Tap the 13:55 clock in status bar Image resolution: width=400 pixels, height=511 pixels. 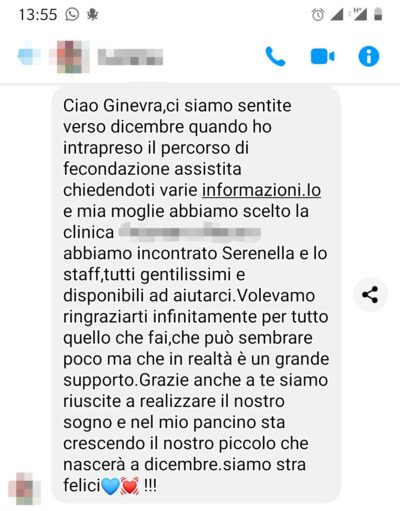(38, 15)
